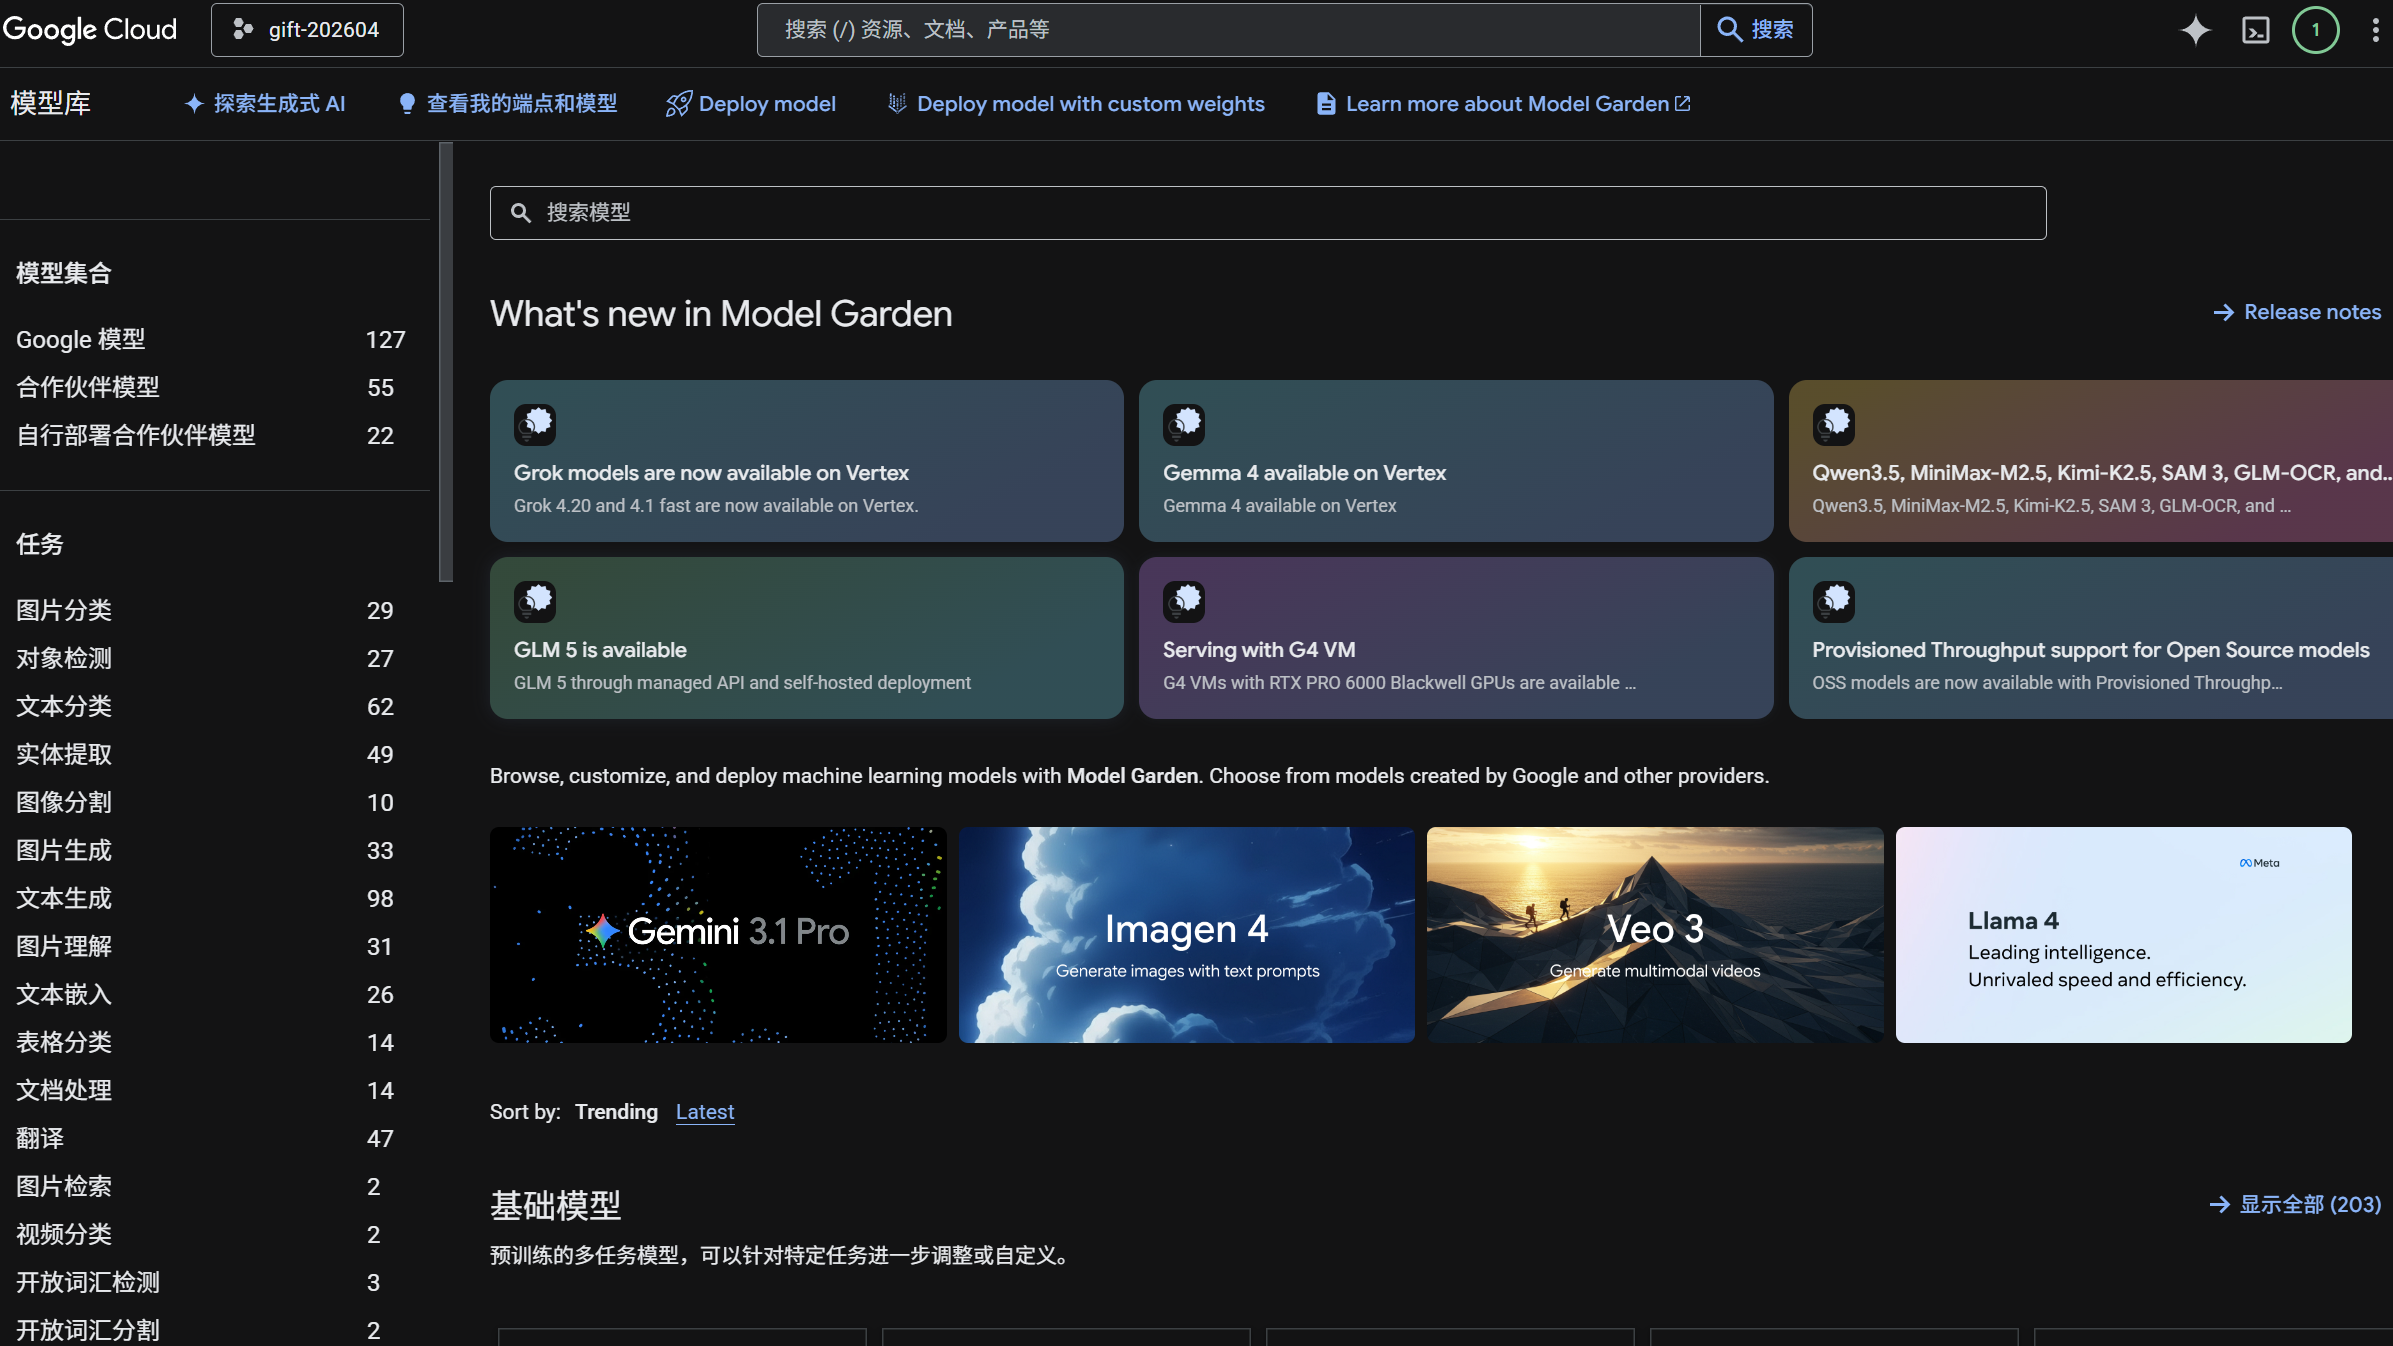Focus the top resource search field
This screenshot has height=1346, width=2393.
(1228, 30)
